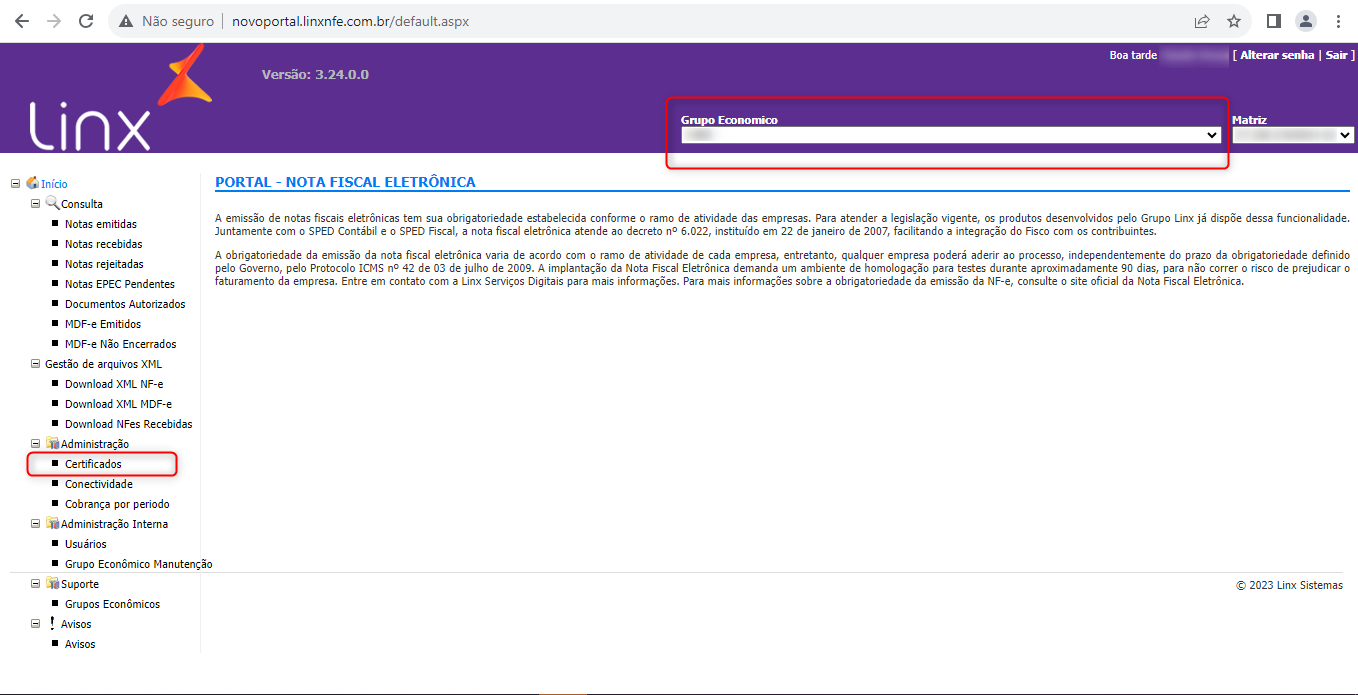Open Notas rejeitadas

pyautogui.click(x=104, y=264)
